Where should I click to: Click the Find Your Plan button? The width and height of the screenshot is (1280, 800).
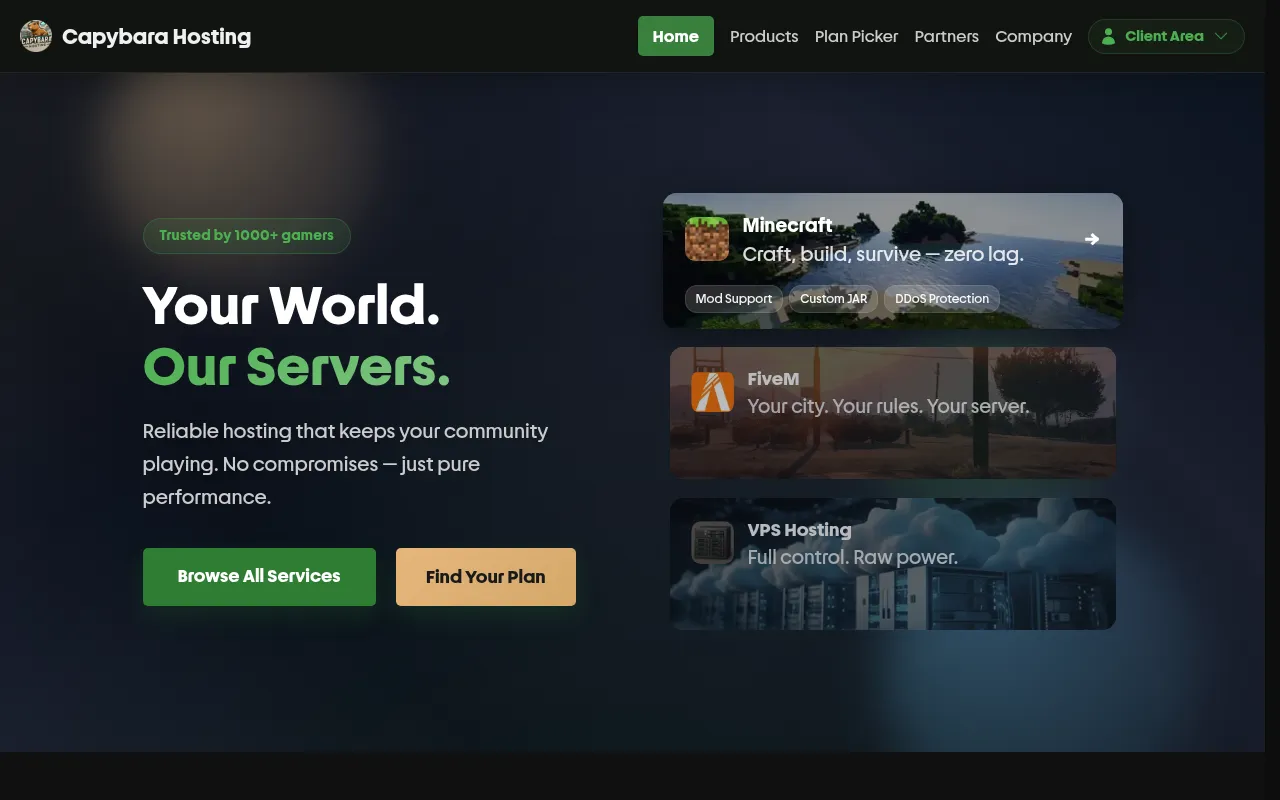[486, 577]
